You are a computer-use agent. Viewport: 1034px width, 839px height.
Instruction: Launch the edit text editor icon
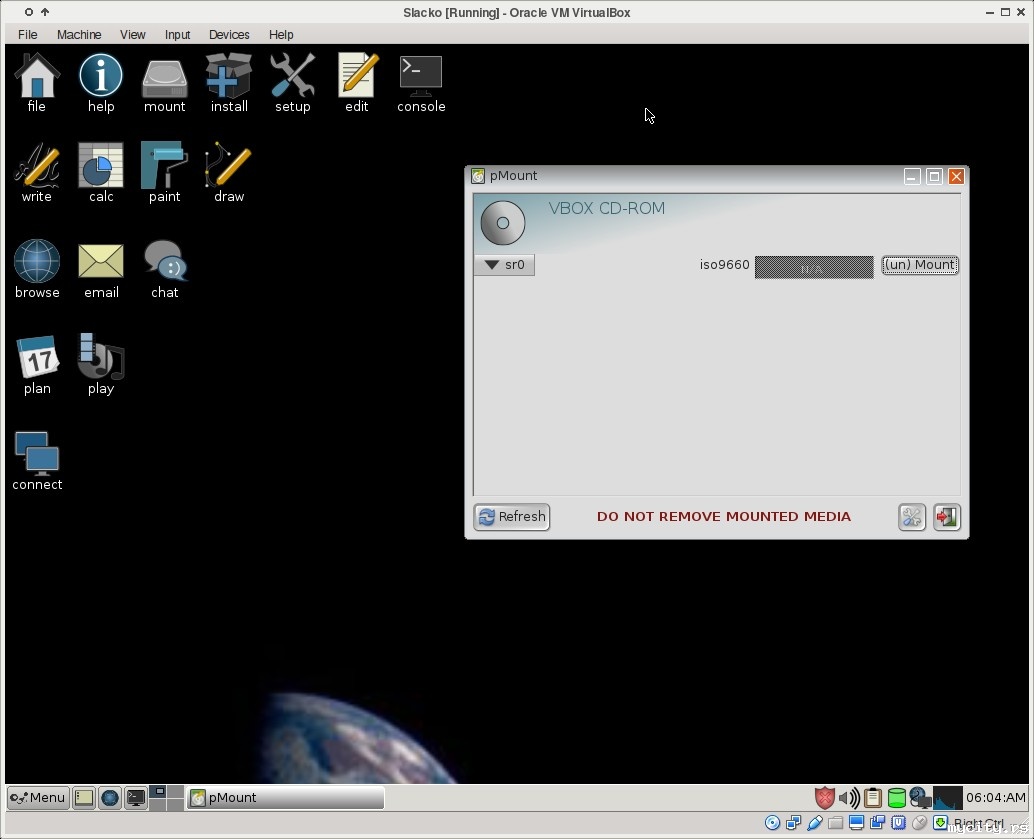click(357, 82)
